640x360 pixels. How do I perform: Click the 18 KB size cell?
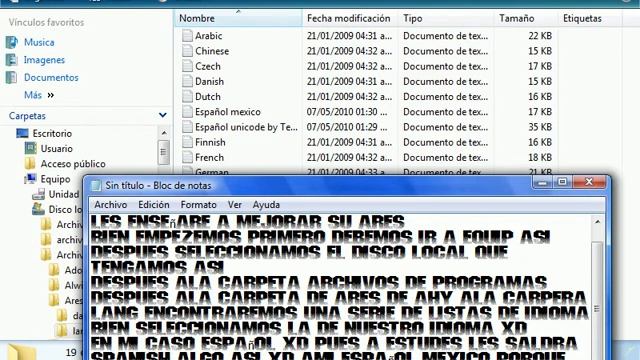pos(540,157)
